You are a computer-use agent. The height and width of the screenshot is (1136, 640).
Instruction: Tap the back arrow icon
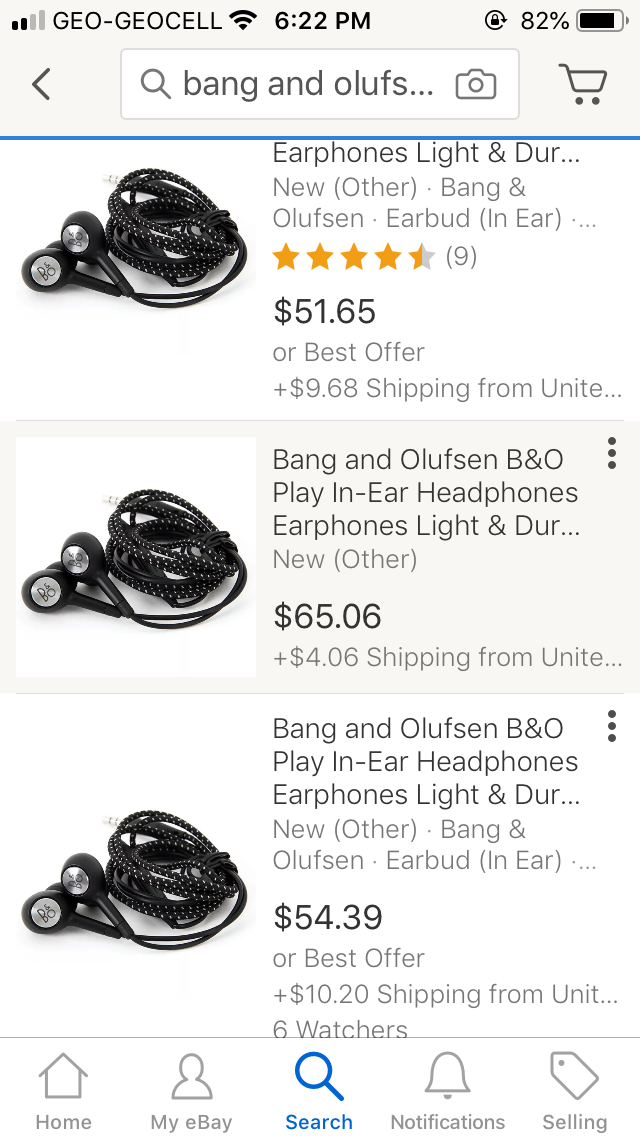tap(41, 84)
